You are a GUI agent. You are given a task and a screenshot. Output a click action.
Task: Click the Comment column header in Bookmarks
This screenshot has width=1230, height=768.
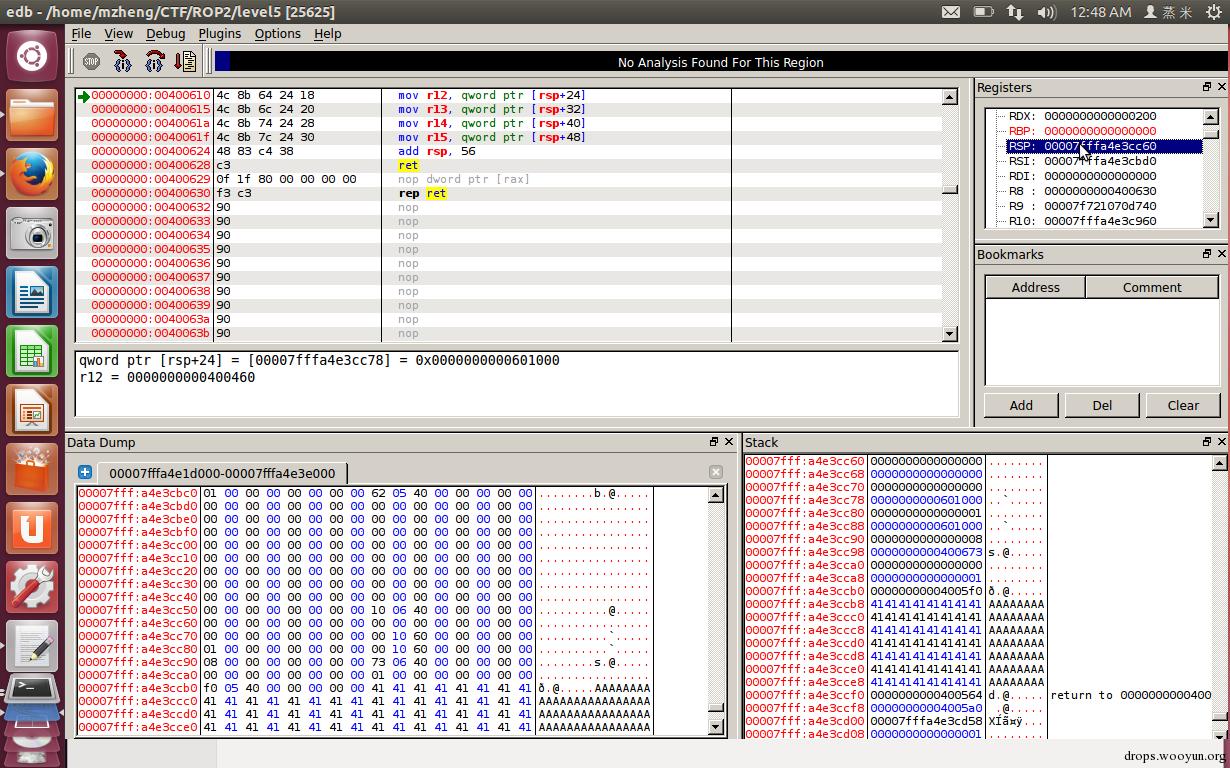[1152, 287]
